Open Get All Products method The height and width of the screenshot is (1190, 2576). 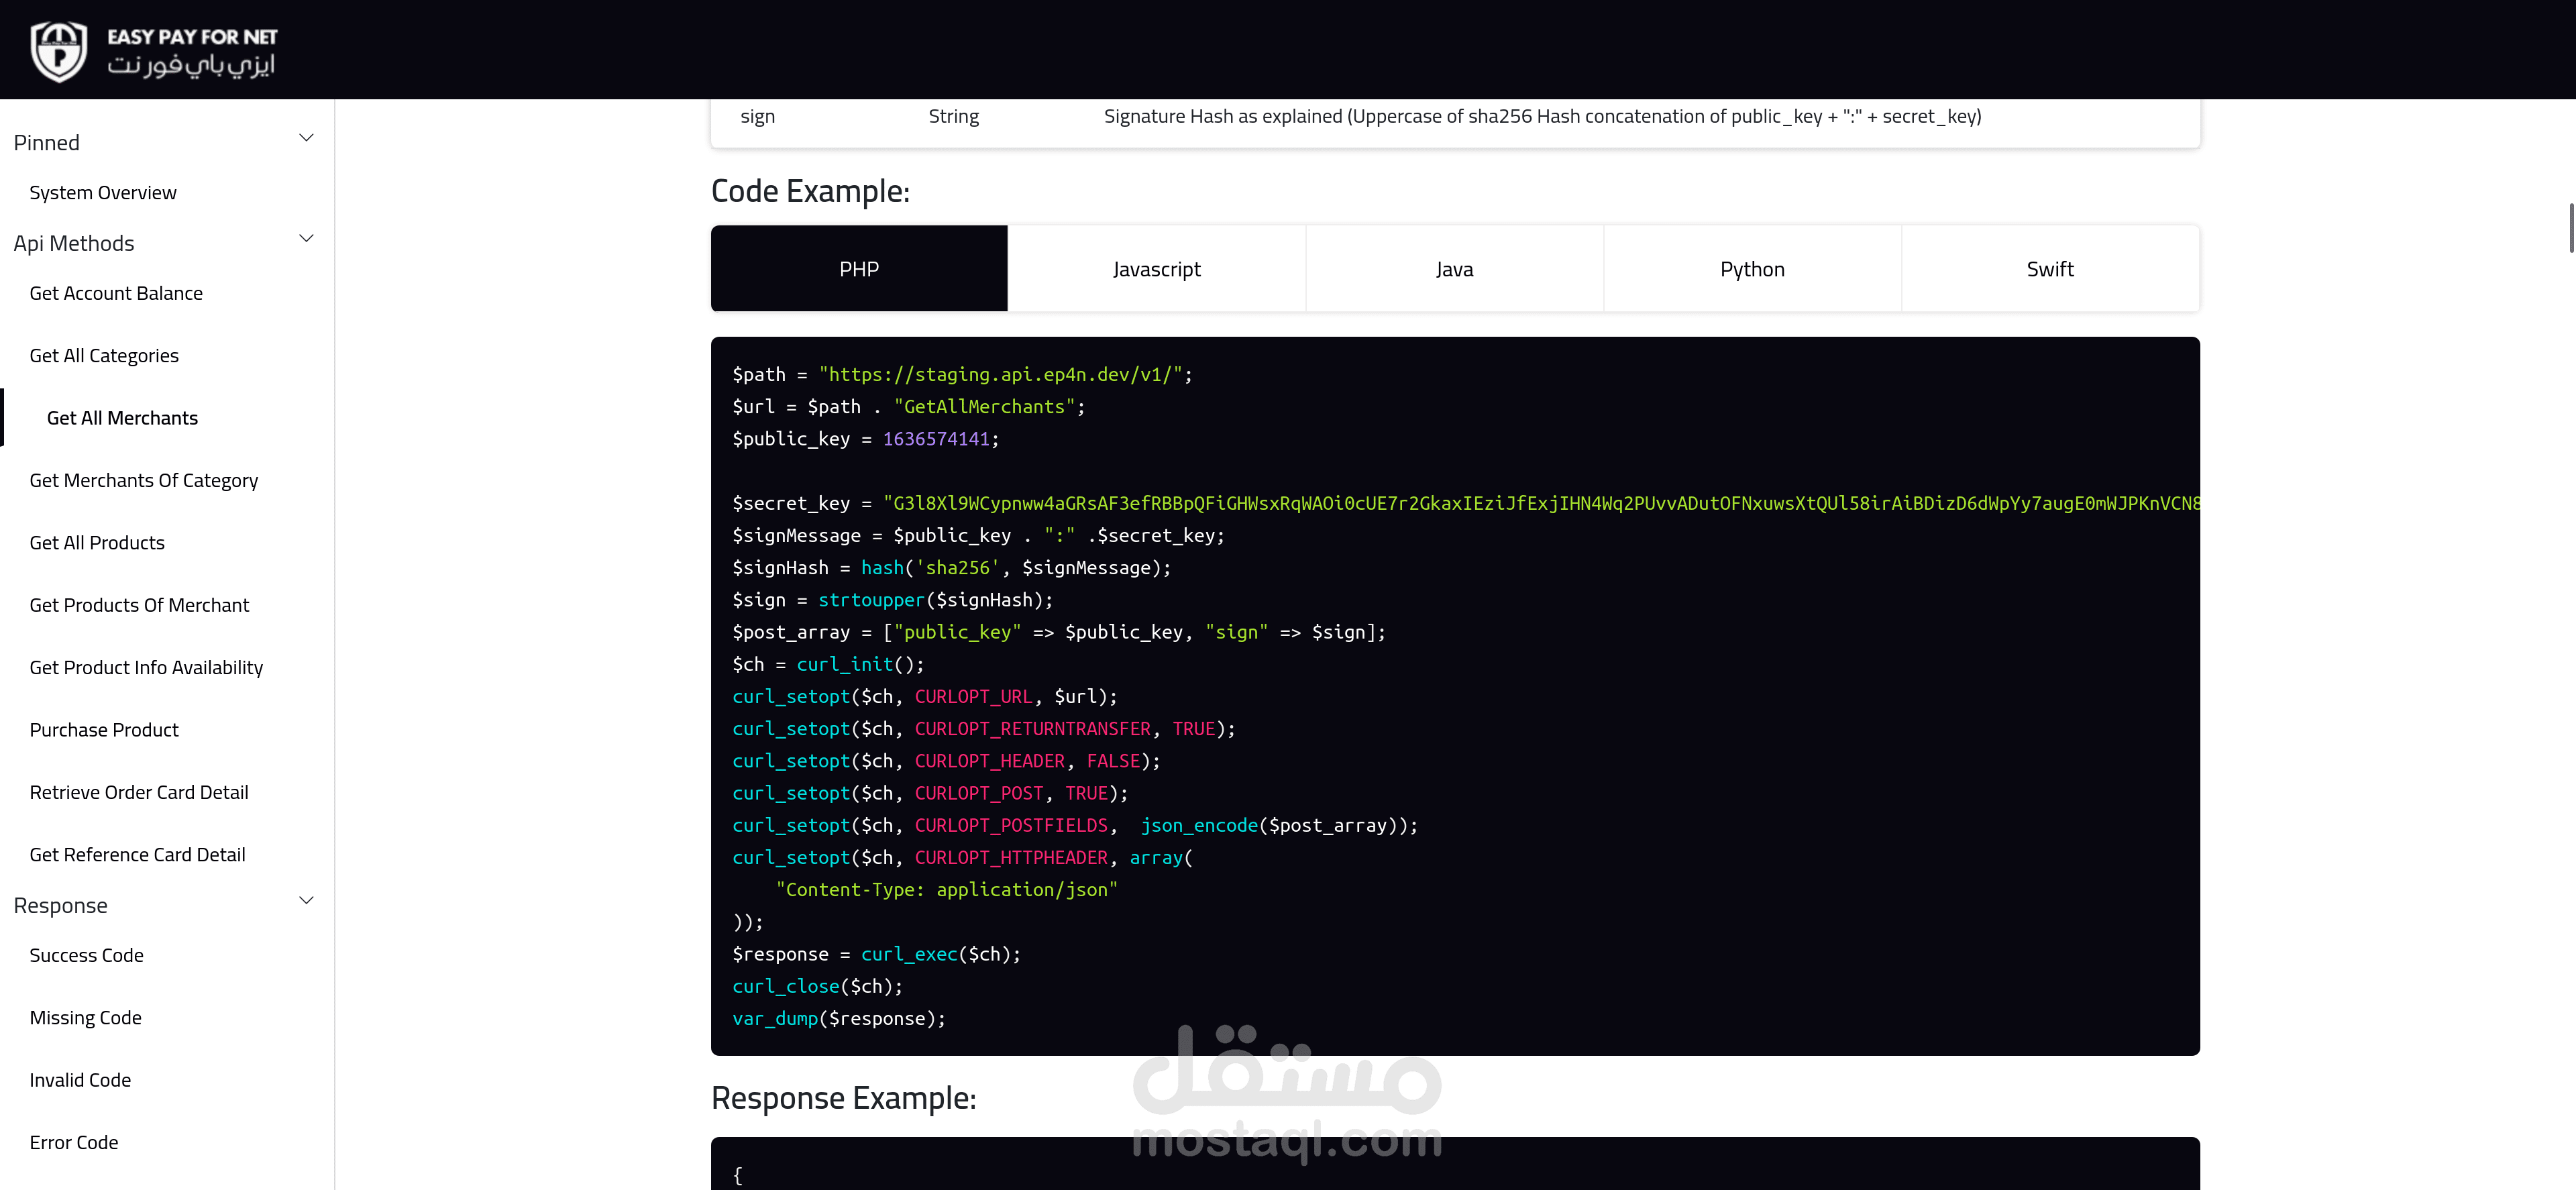pyautogui.click(x=97, y=543)
